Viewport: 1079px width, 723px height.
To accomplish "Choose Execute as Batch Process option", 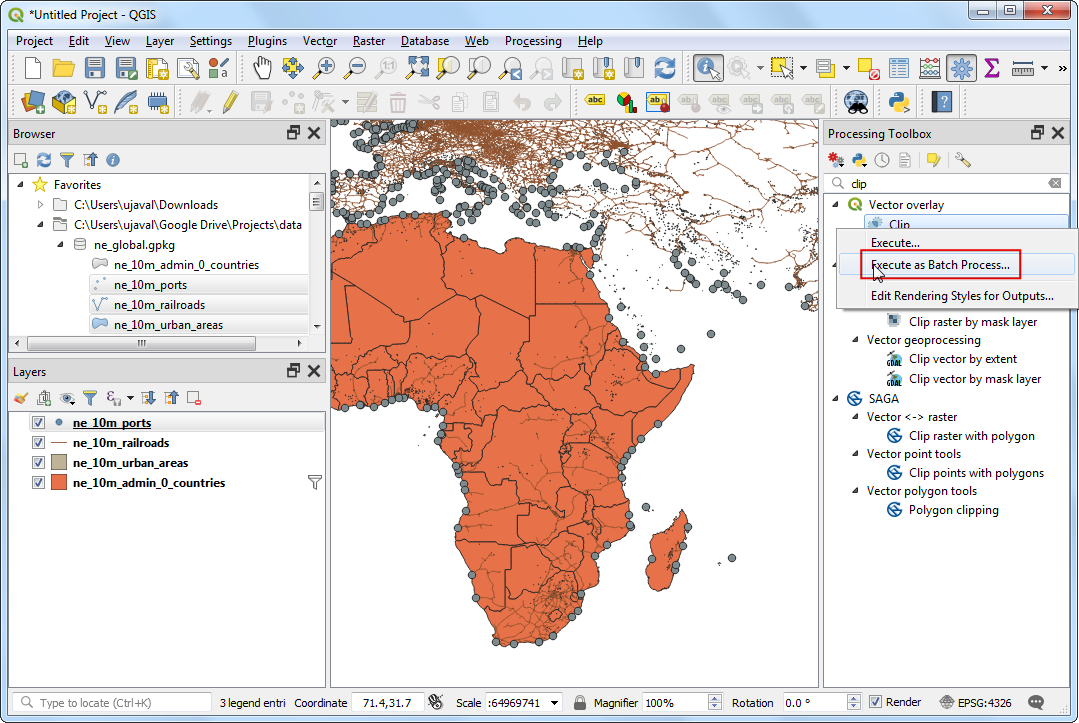I will point(939,265).
